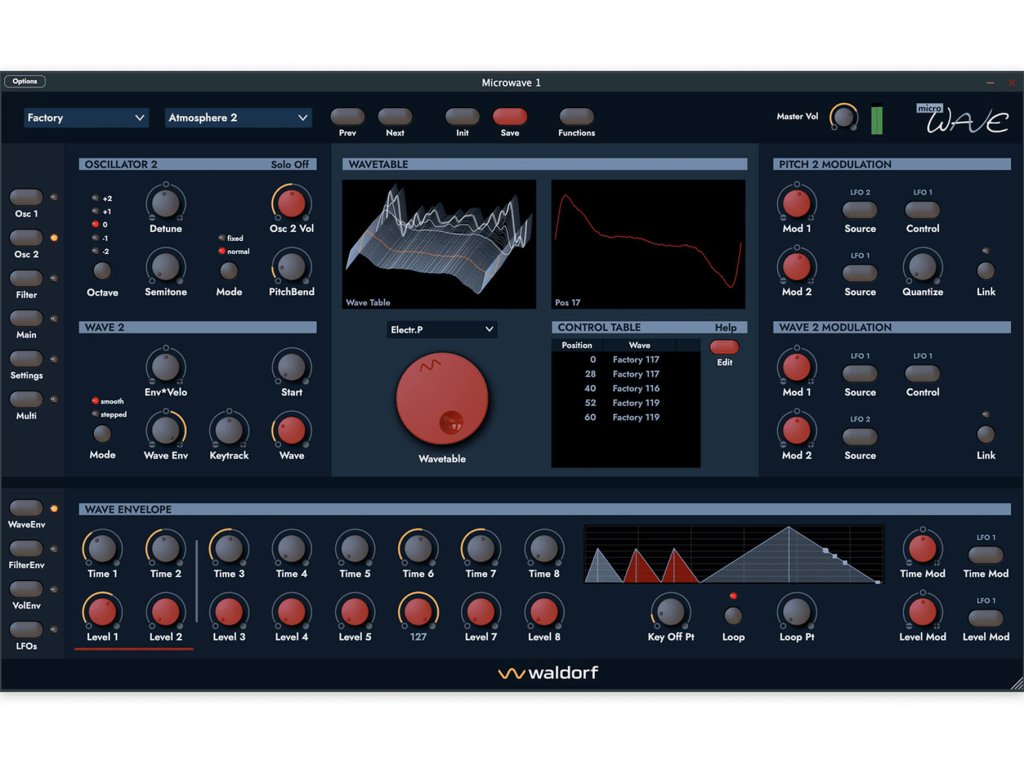The width and height of the screenshot is (1024, 768).
Task: Click the Time 6 envelope knob
Action: (418, 548)
